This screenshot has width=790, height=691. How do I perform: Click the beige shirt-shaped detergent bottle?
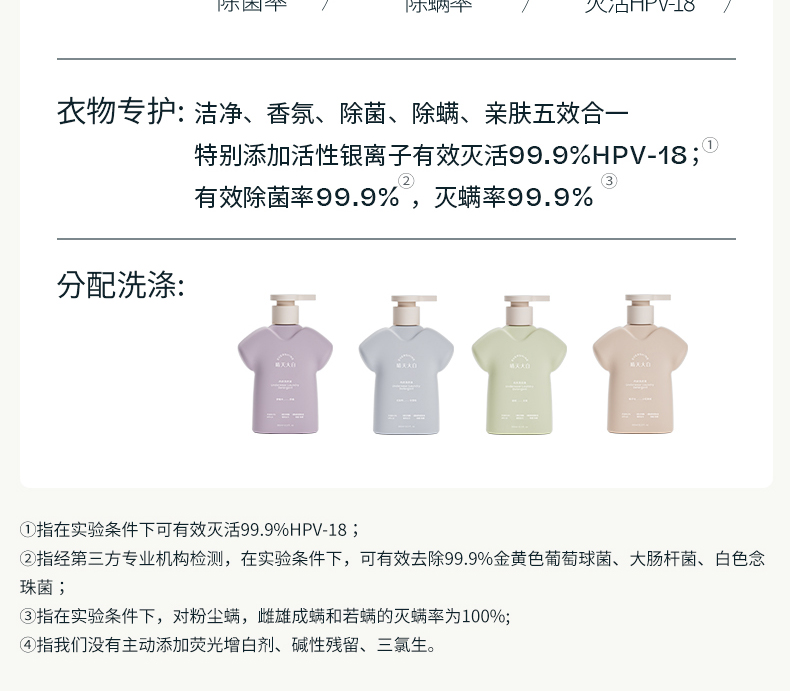tap(640, 364)
